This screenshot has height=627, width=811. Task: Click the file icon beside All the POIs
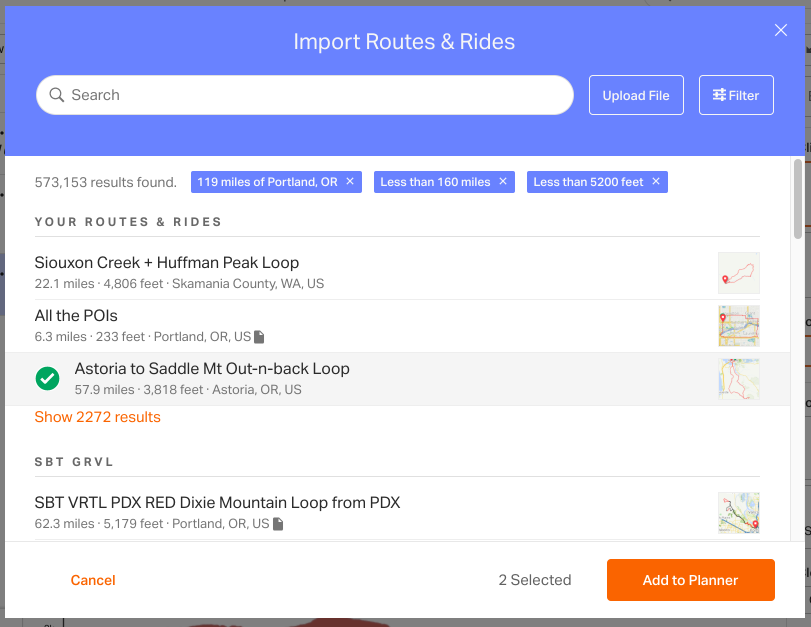pos(259,337)
